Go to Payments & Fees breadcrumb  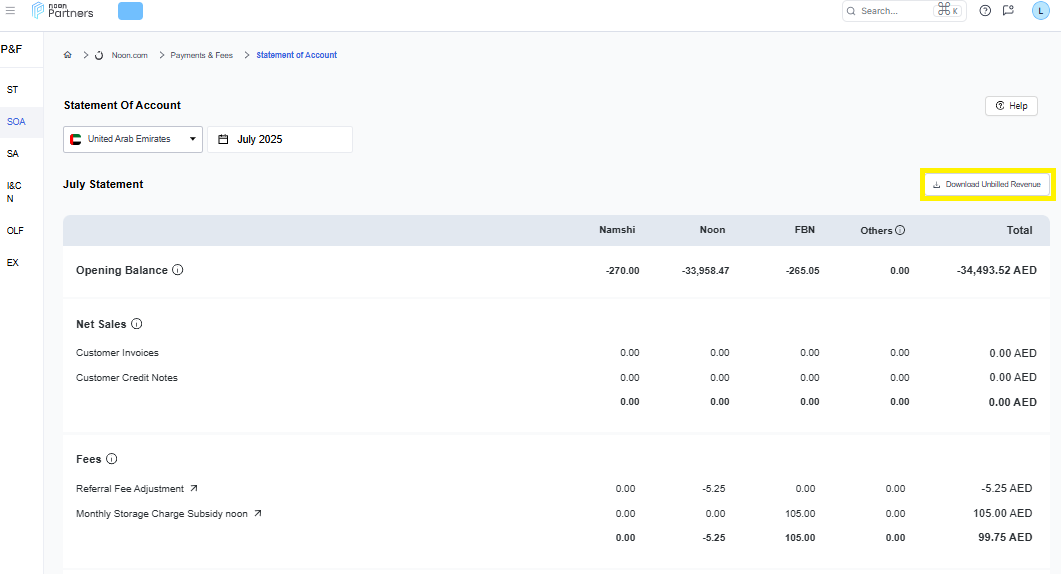[x=201, y=56]
